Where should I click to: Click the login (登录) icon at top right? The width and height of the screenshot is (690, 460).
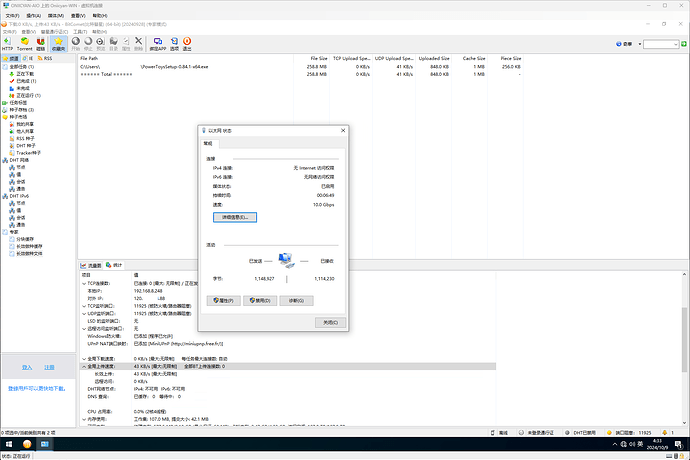pos(624,44)
